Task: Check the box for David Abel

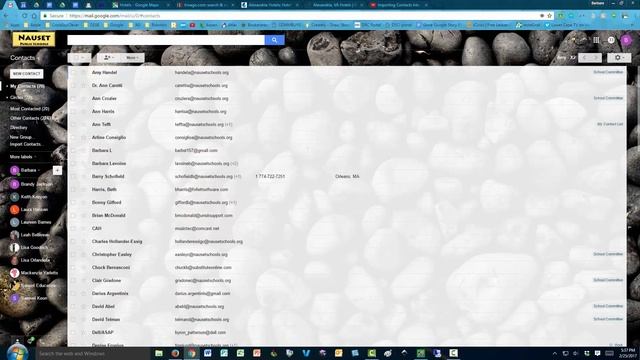Action: coord(73,307)
